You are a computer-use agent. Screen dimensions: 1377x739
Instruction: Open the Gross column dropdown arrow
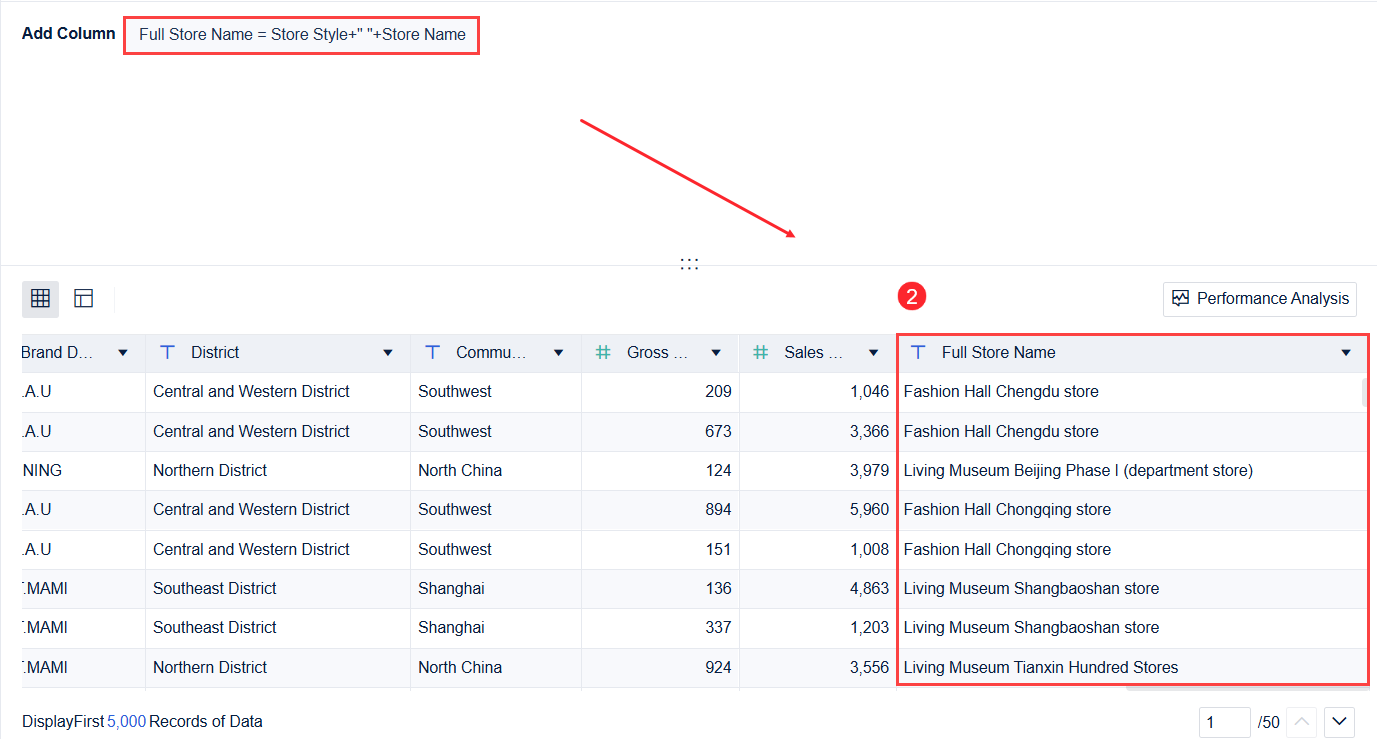pos(716,353)
